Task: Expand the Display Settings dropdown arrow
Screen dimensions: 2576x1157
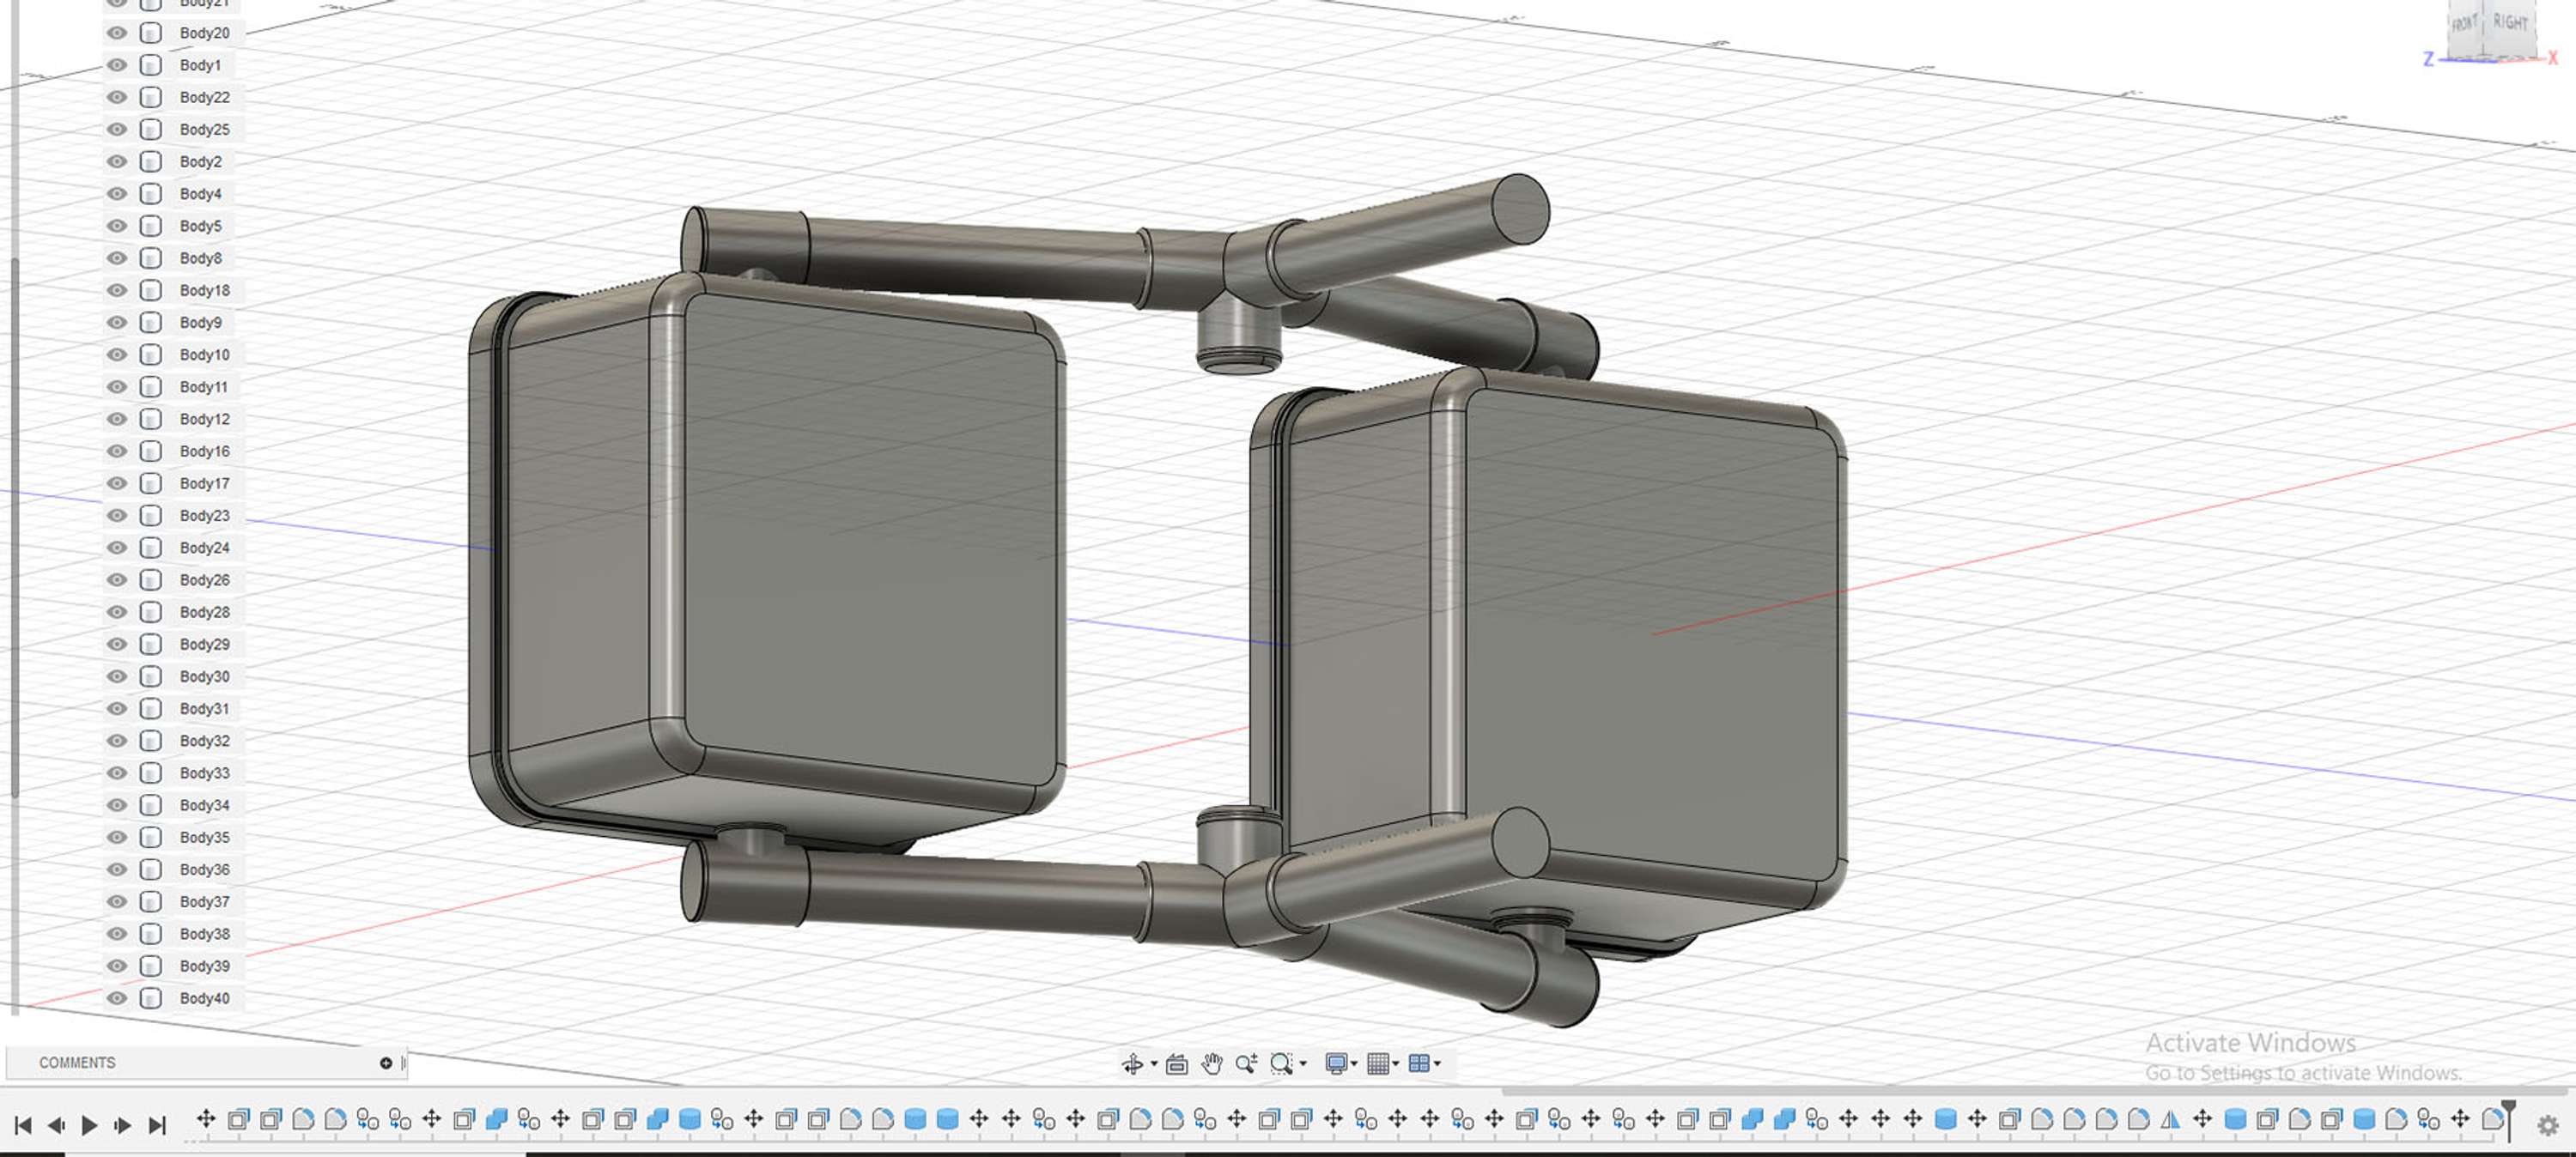Action: (1354, 1064)
